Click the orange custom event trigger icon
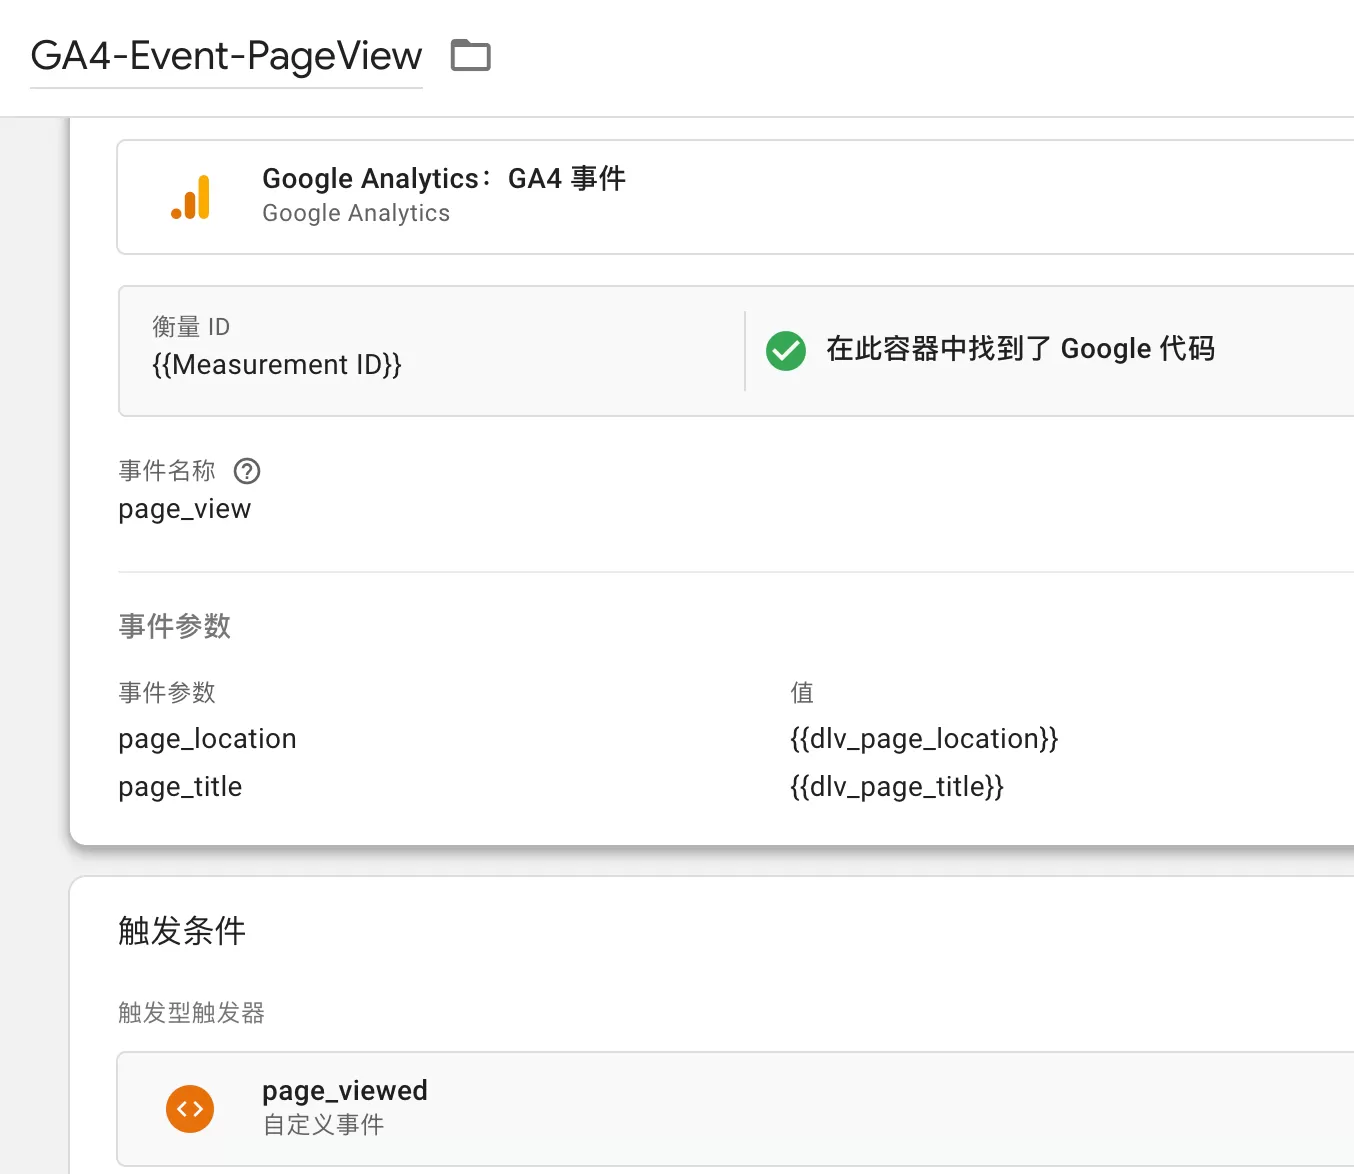 (x=190, y=1109)
